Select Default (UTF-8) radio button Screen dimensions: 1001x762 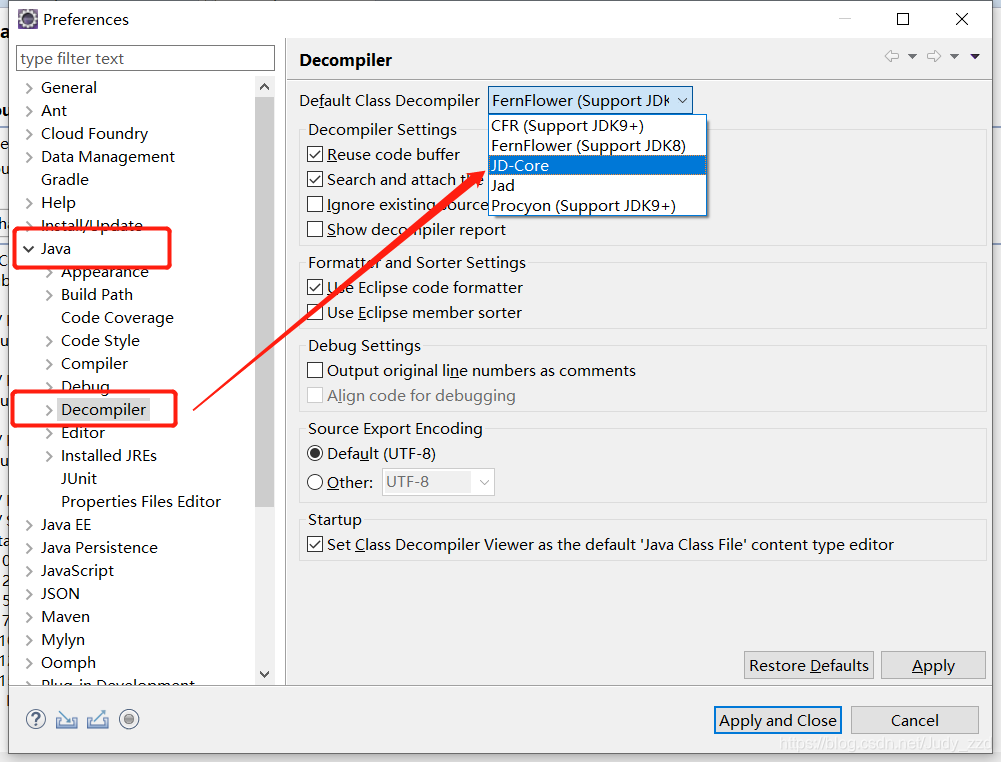coord(315,453)
